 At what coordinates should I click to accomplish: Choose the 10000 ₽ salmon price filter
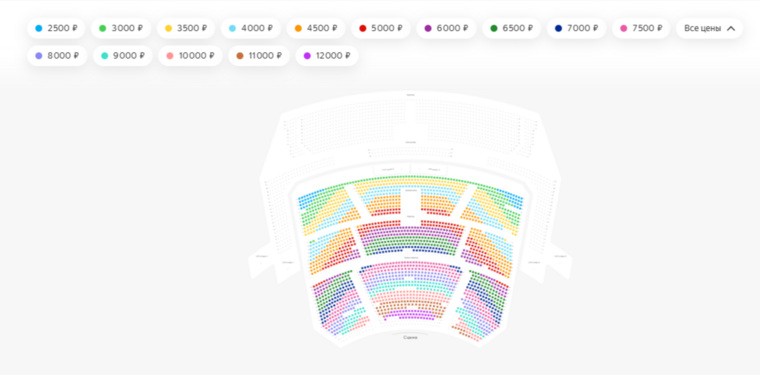(x=190, y=56)
